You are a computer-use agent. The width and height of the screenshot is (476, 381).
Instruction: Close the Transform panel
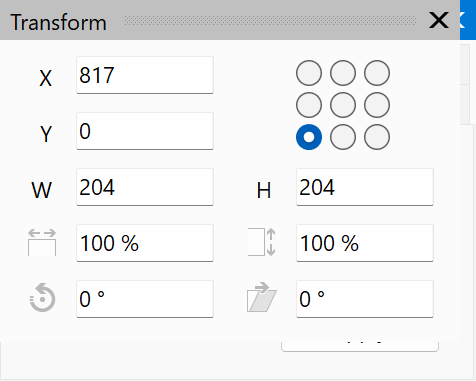click(x=439, y=20)
